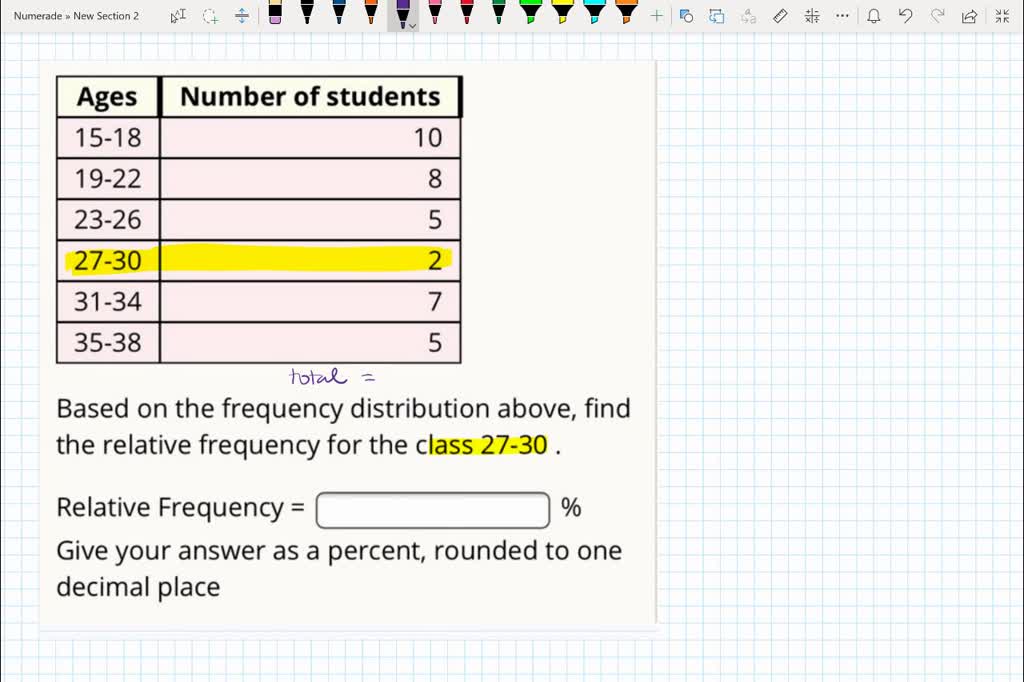
Task: Open the purple pen's thickness dropdown
Action: coord(412,24)
